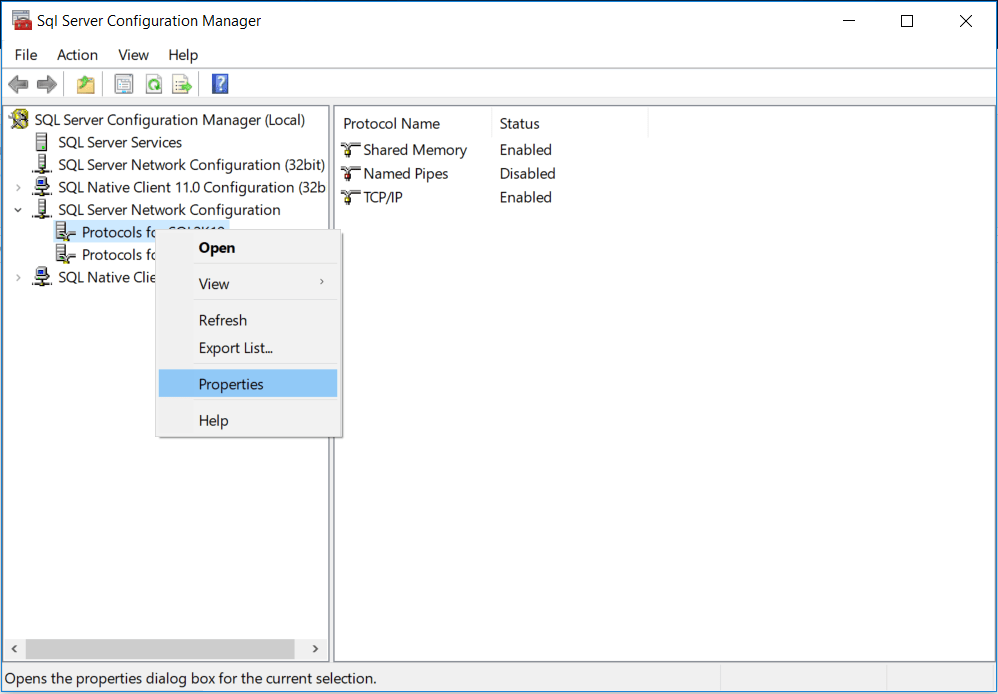Click the horizontal scrollbar right arrow

(315, 649)
